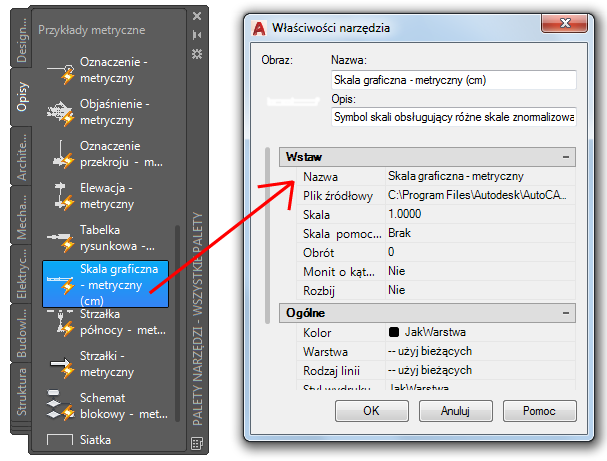Select the Oznaczenie - metryczny tool icon
Screen dimensions: 607x461
tap(61, 72)
